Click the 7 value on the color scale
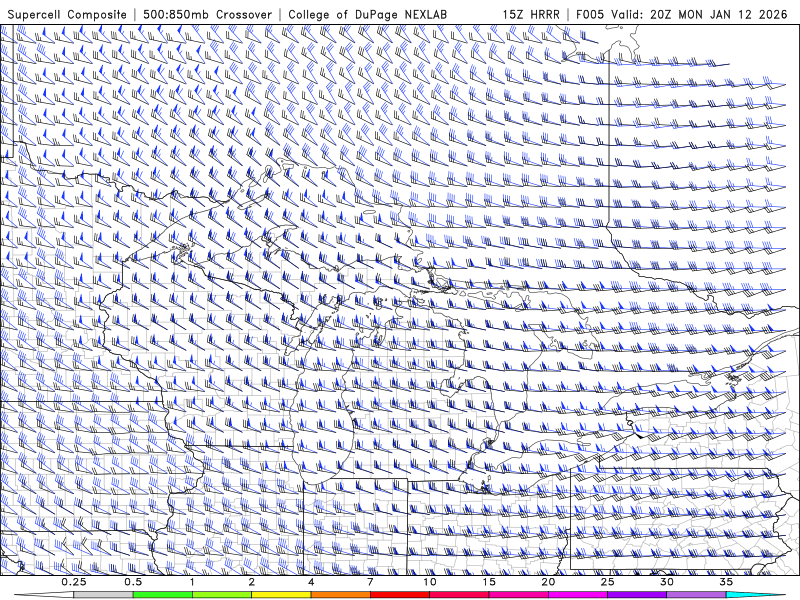The height and width of the screenshot is (600, 800). [370, 582]
